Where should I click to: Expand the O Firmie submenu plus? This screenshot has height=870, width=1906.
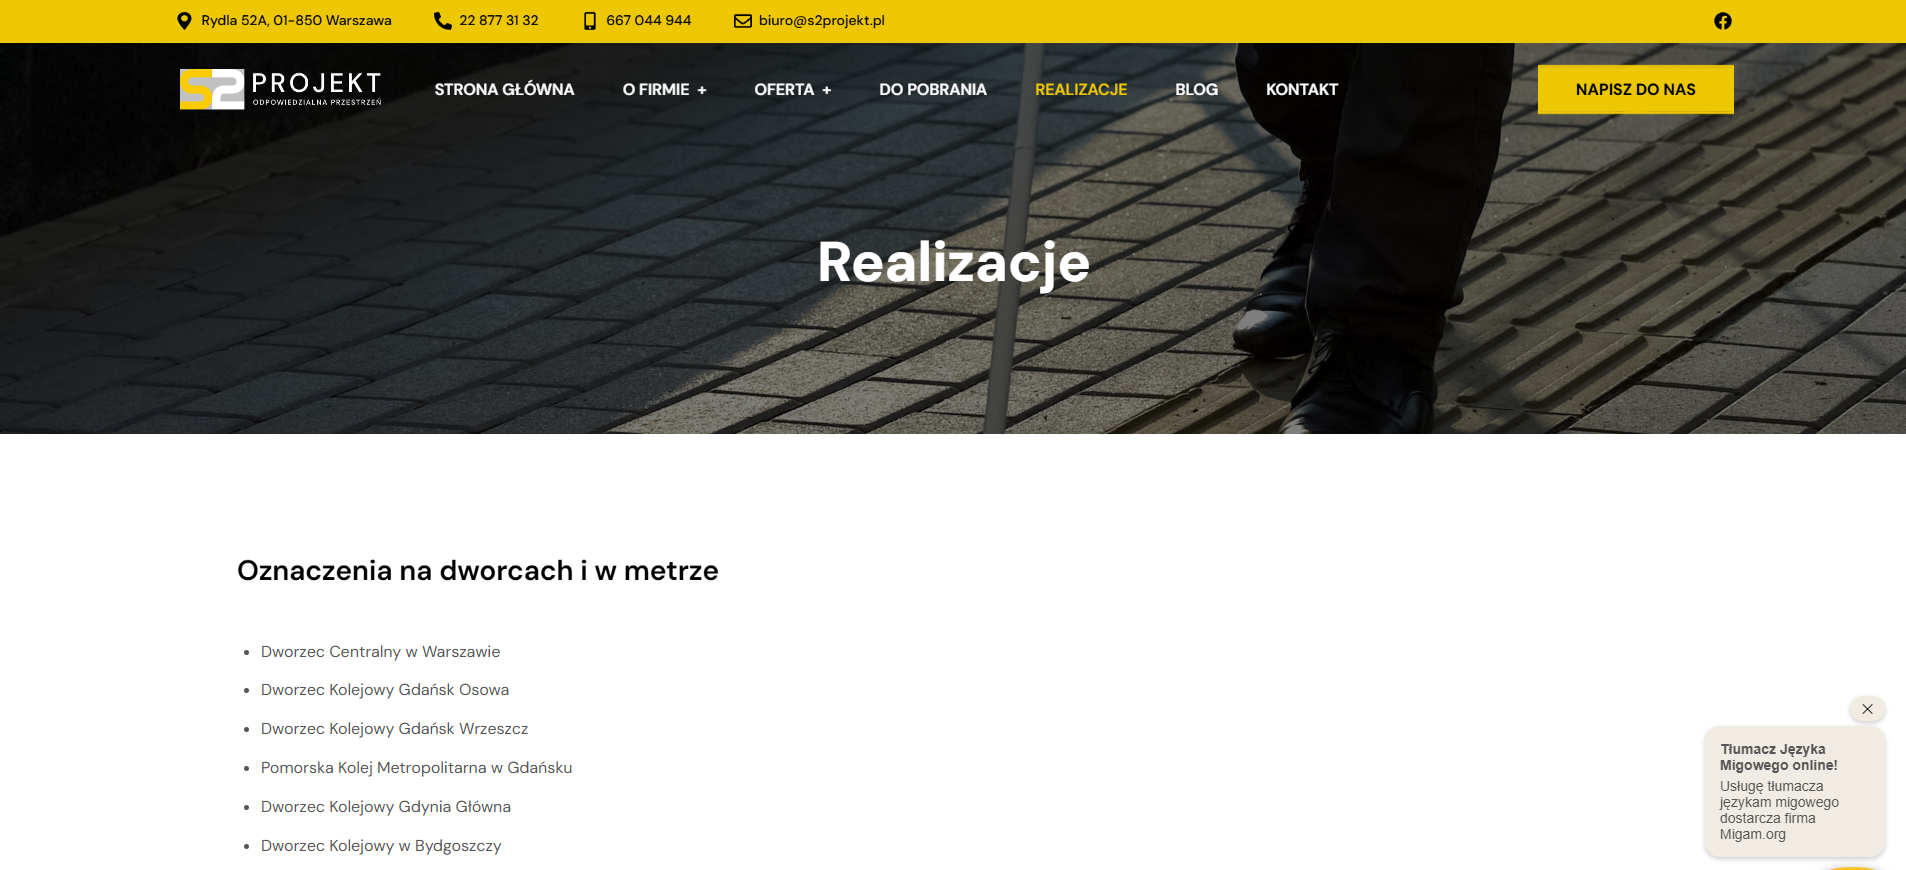[x=702, y=90]
